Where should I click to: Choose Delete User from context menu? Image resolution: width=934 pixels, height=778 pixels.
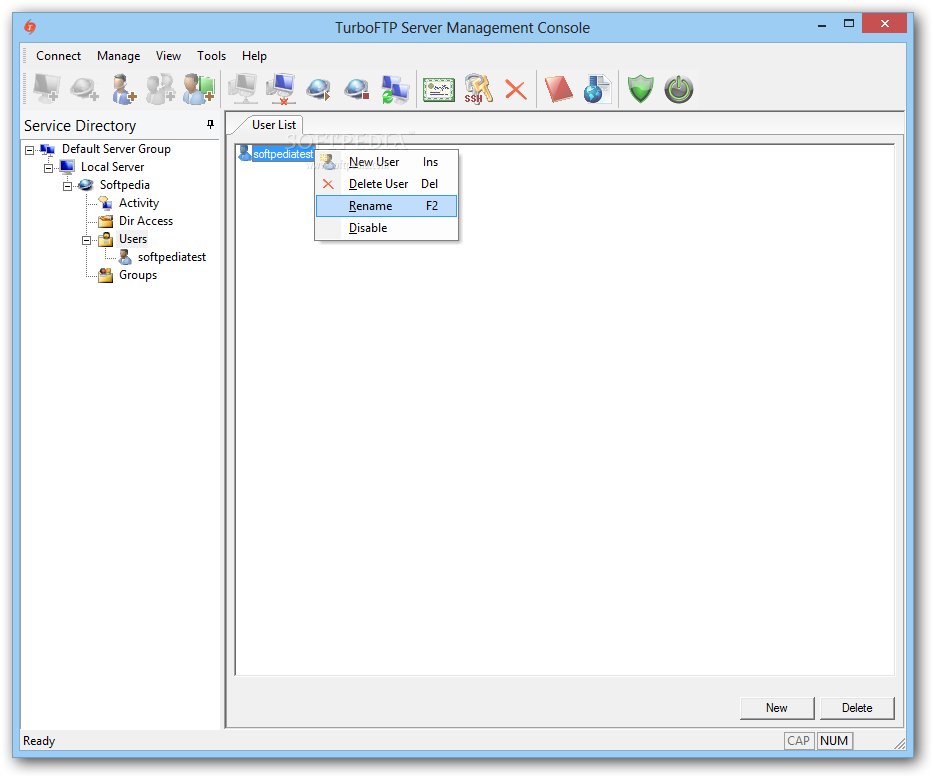pyautogui.click(x=387, y=184)
